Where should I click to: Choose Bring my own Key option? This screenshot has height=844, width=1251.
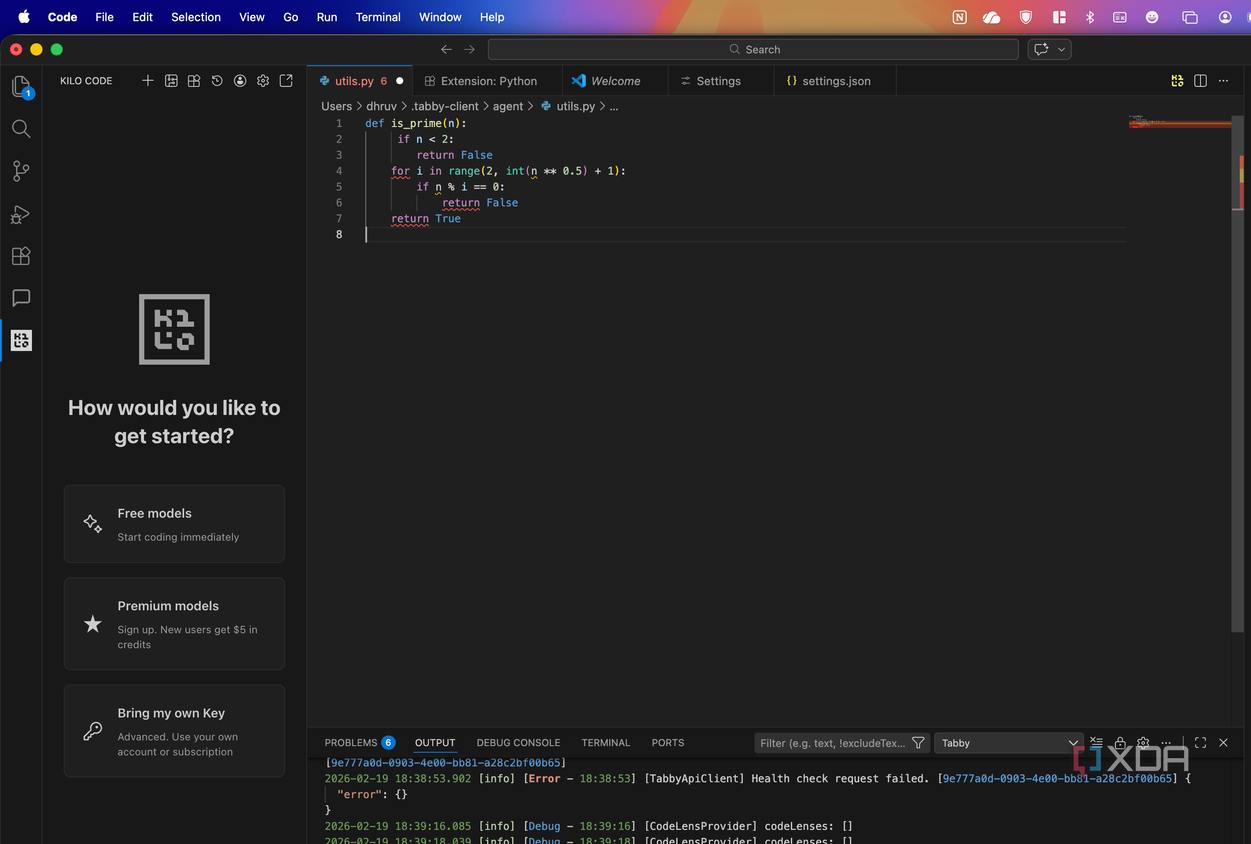pos(174,731)
